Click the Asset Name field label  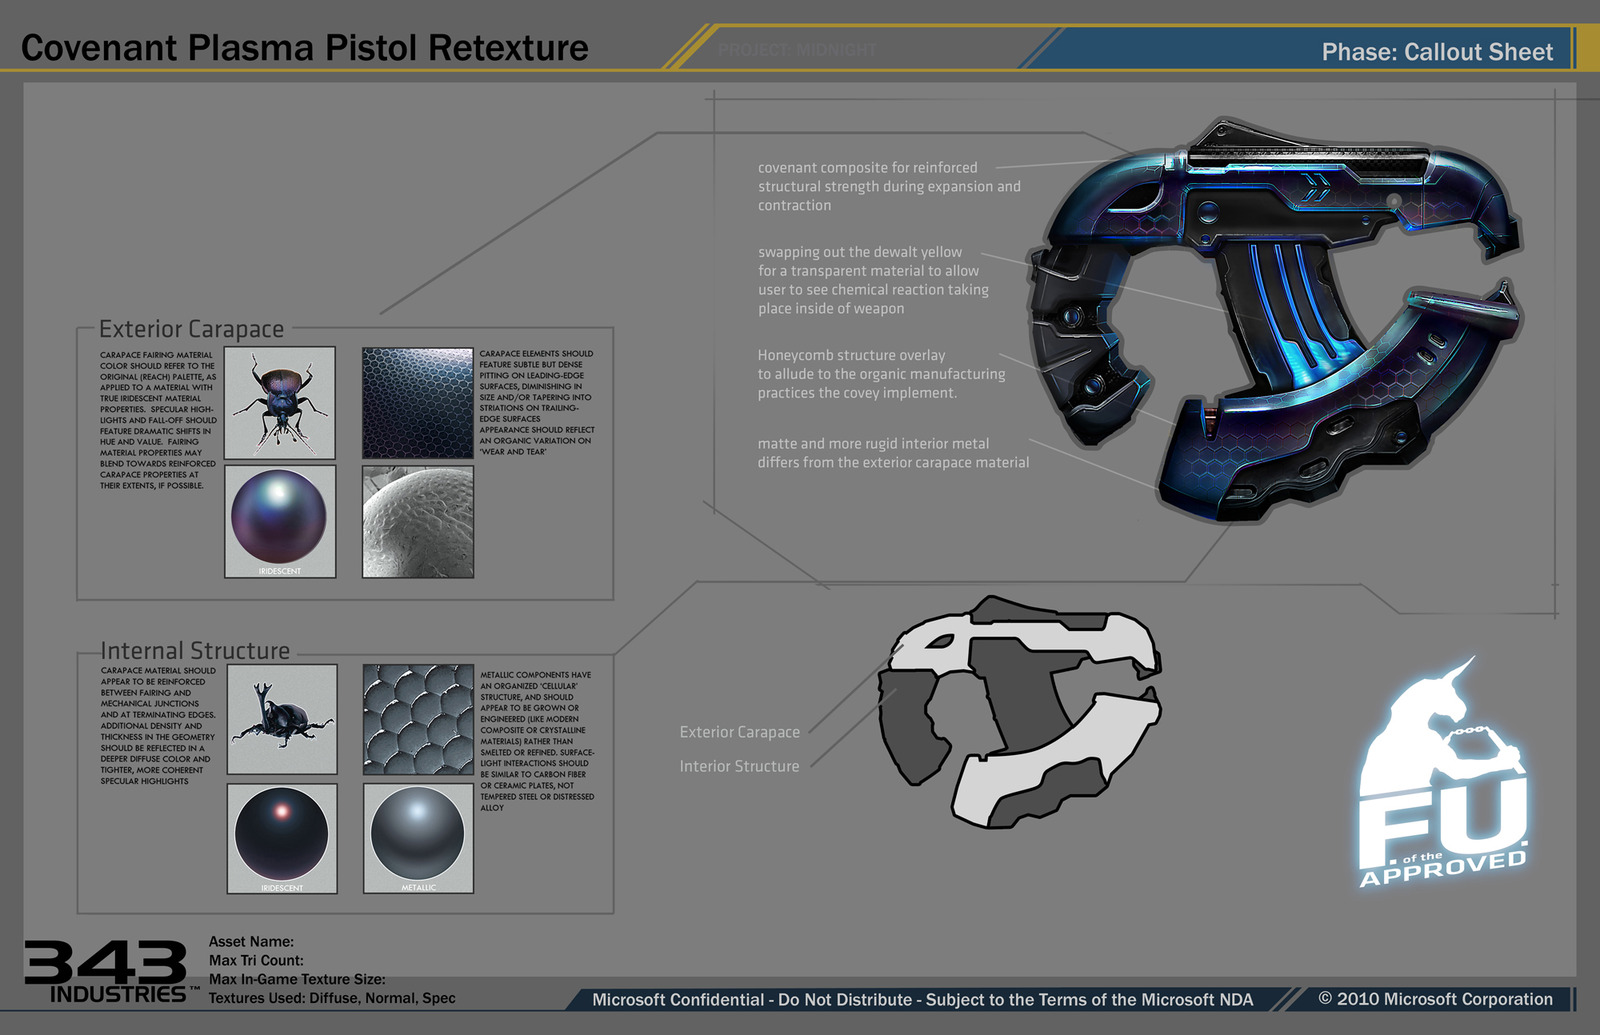click(251, 942)
